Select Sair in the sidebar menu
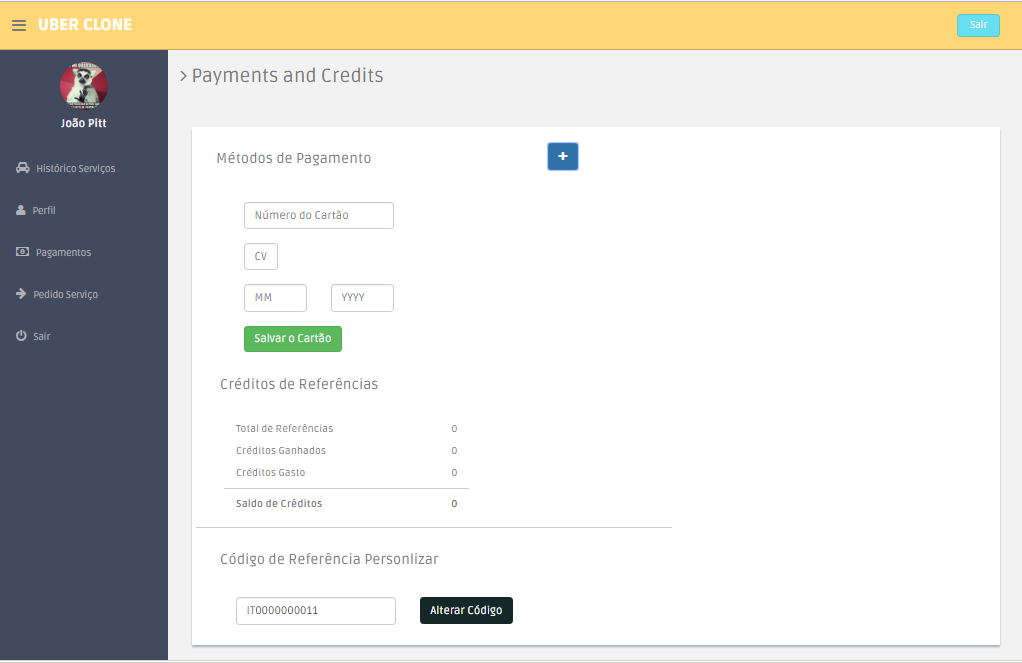Viewport: 1022px width, 663px height. 42,336
